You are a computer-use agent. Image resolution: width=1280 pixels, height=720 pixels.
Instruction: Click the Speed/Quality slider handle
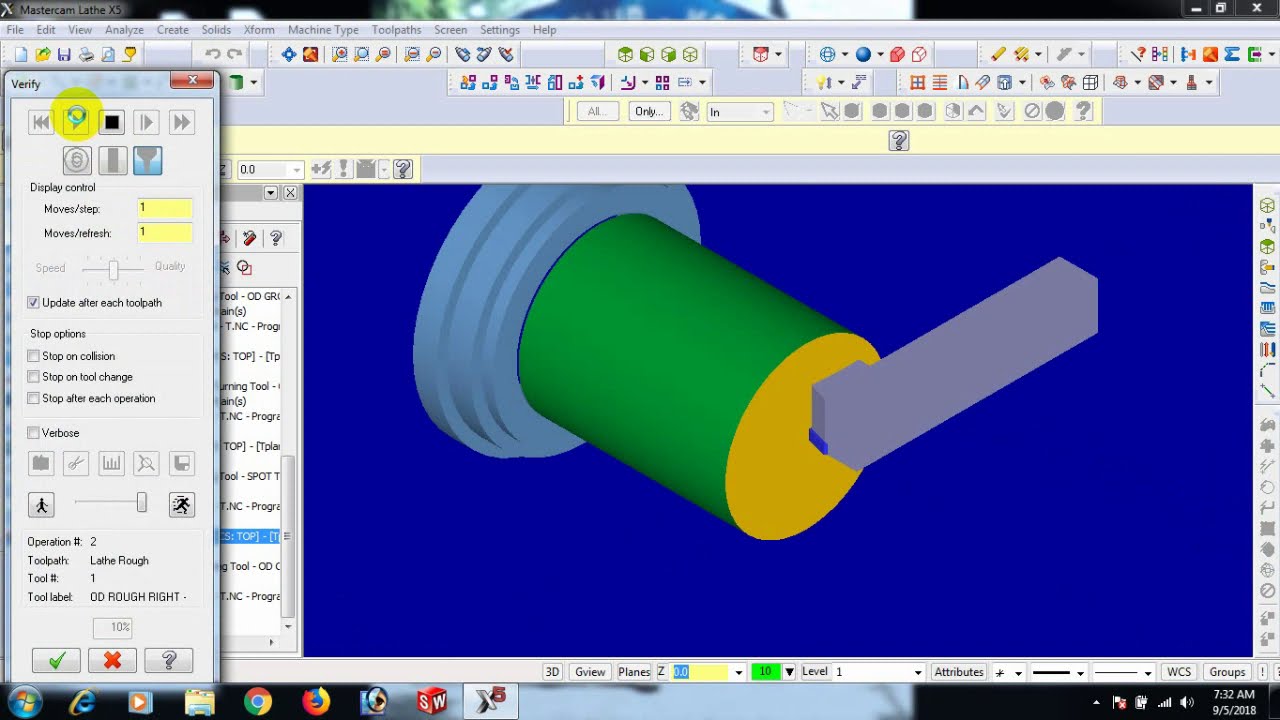[113, 270]
